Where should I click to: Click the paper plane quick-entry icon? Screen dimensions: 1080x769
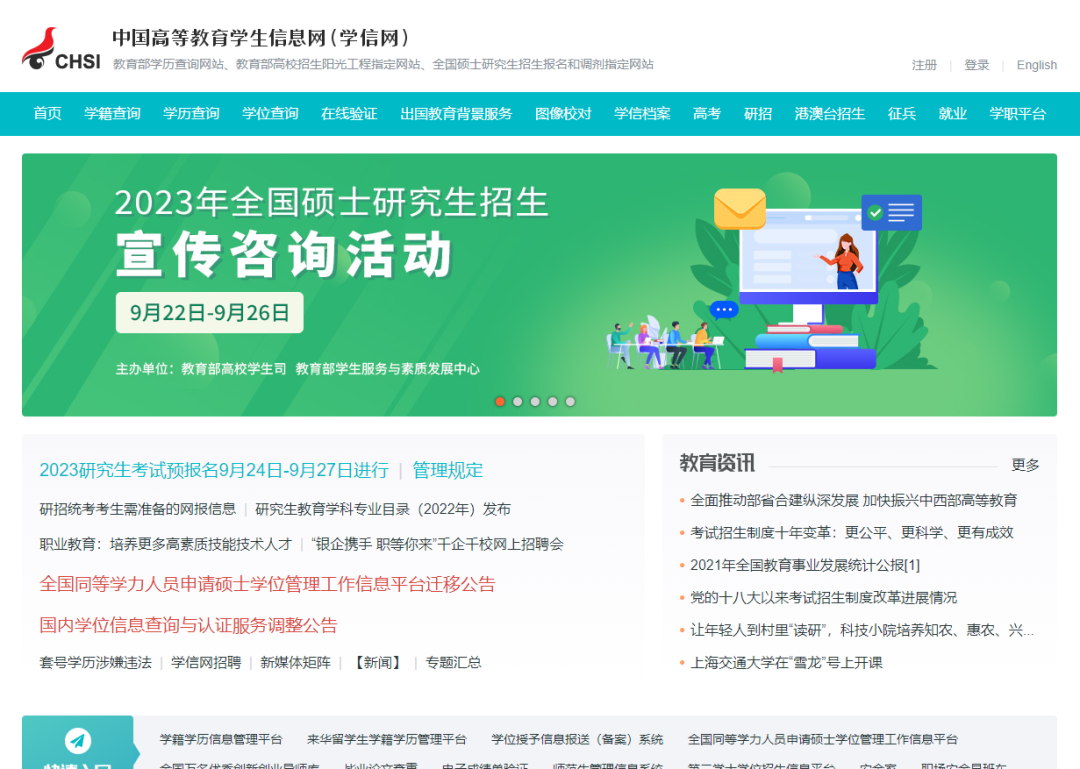[x=78, y=740]
